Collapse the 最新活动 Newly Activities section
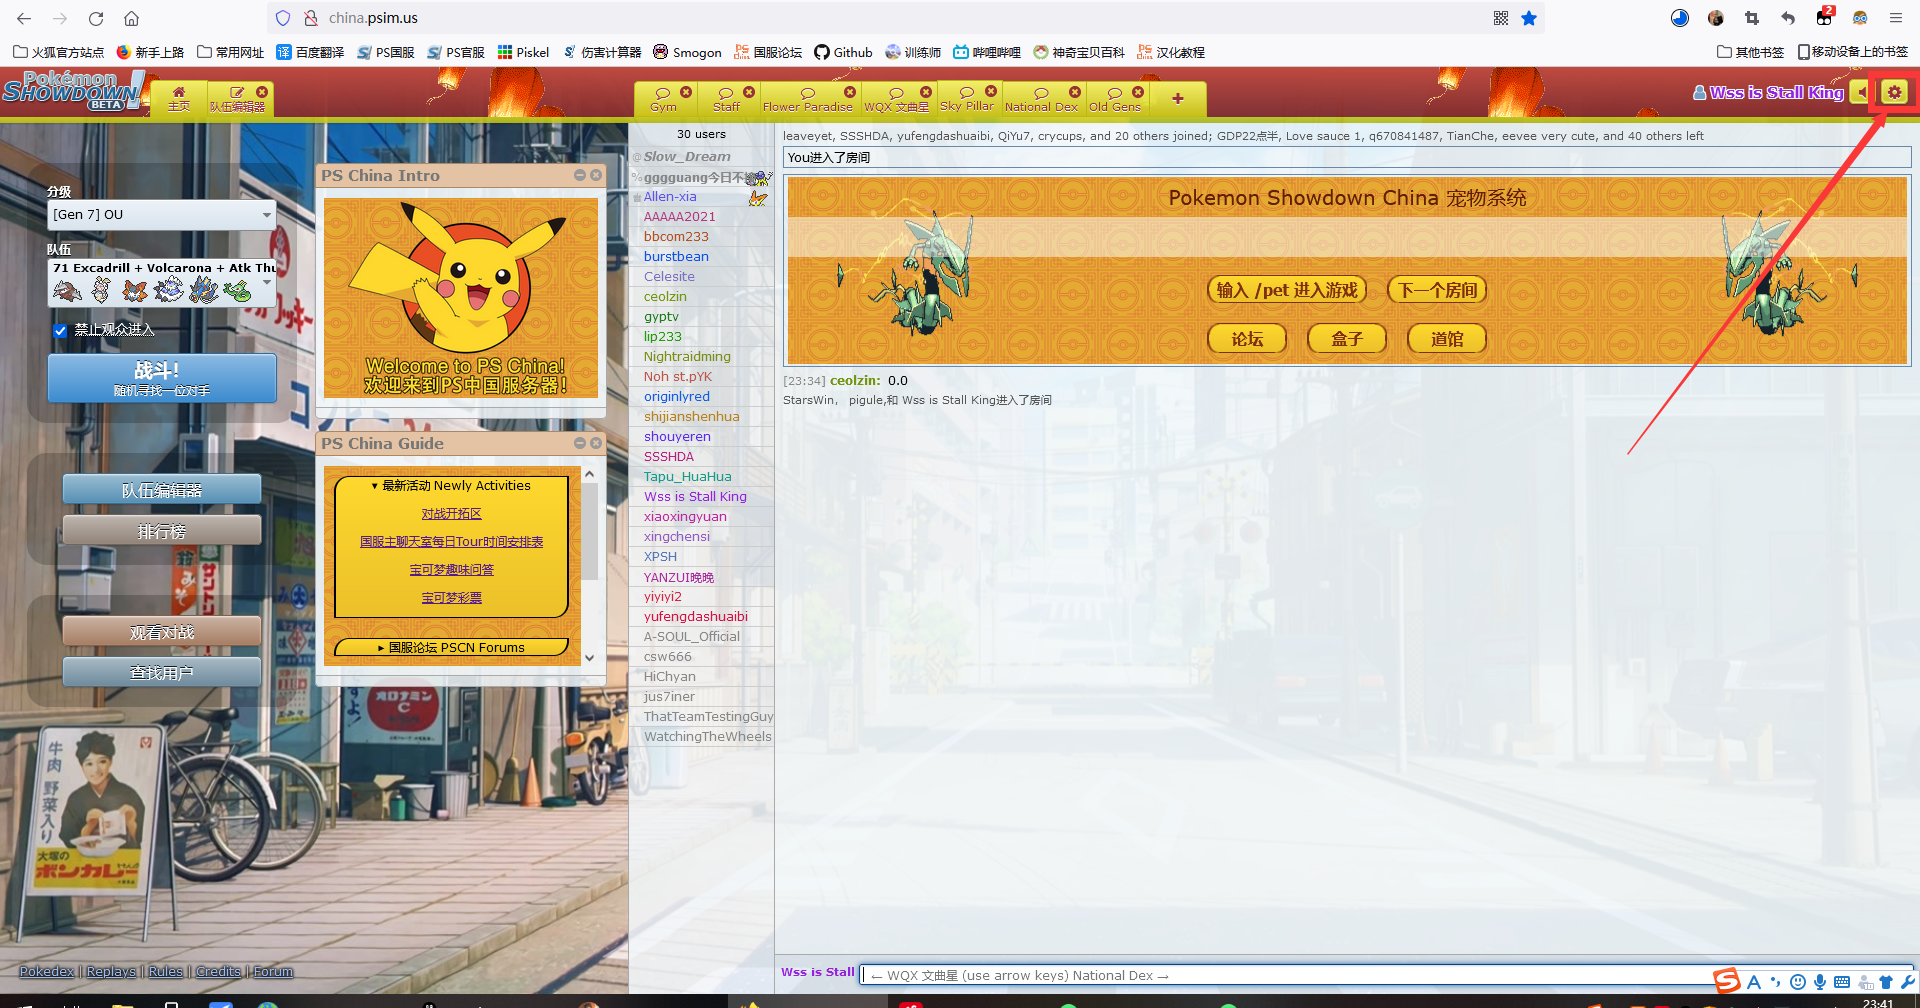This screenshot has width=1920, height=1008. click(451, 485)
